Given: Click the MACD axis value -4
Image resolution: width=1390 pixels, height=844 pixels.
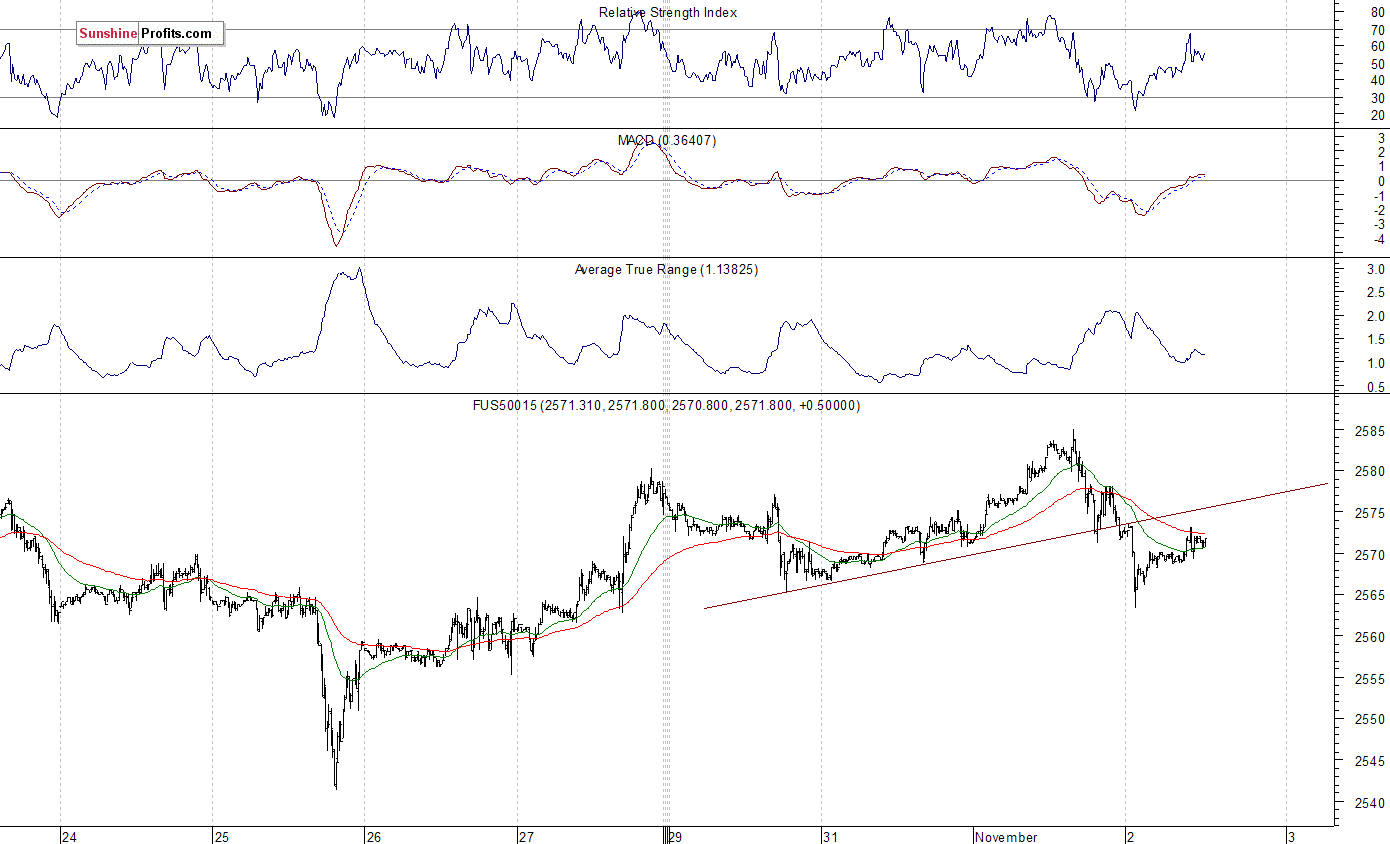Looking at the screenshot, I should tap(1379, 239).
